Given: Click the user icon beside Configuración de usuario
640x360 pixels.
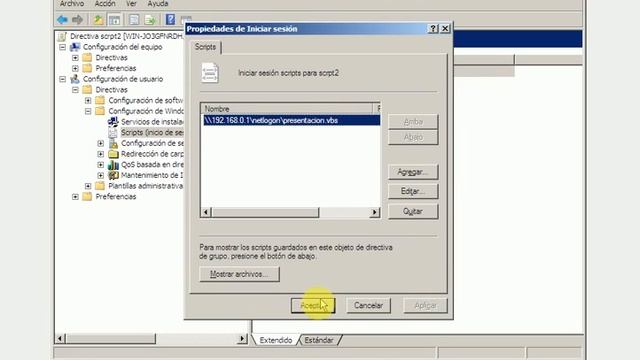Looking at the screenshot, I should coord(75,79).
